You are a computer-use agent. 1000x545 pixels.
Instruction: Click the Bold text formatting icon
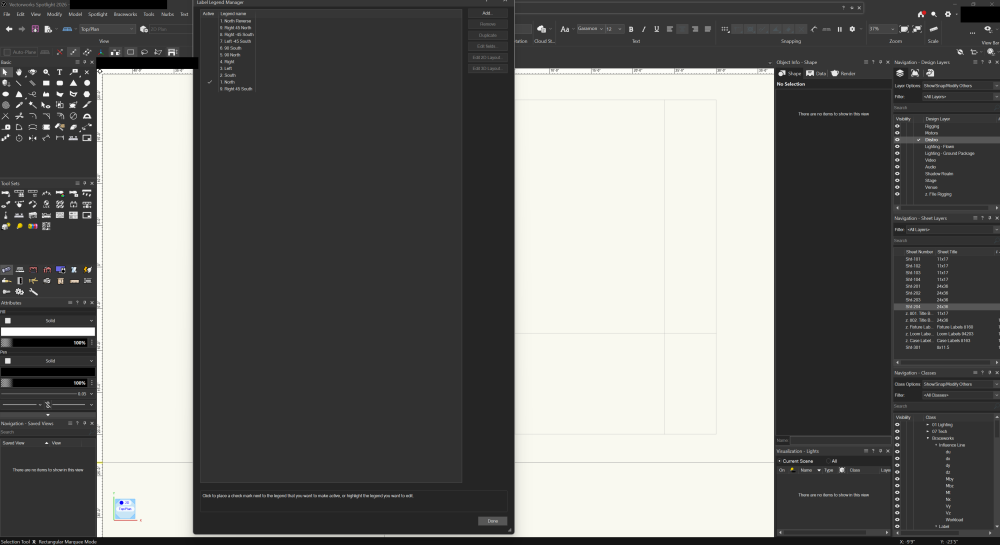(x=631, y=29)
